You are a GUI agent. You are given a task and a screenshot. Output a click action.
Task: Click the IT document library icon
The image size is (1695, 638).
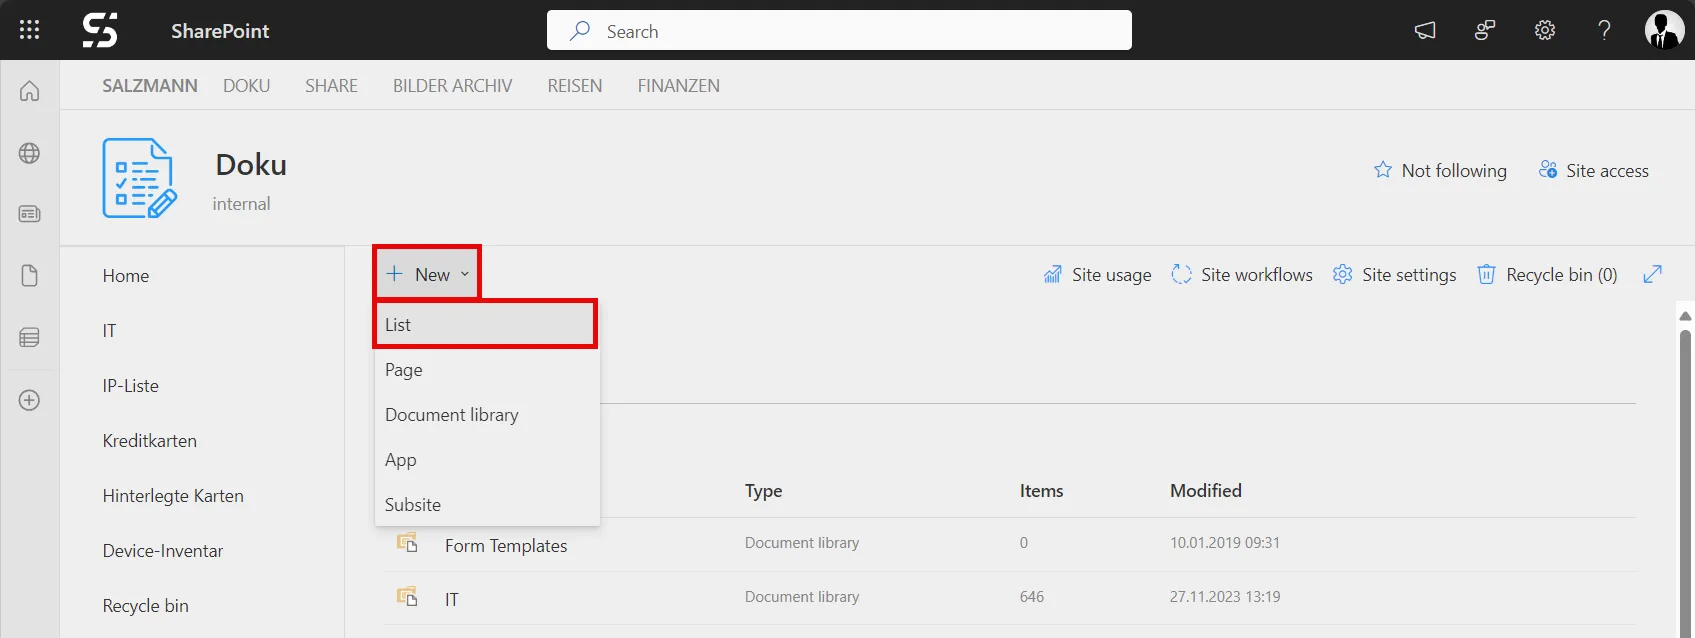click(407, 597)
